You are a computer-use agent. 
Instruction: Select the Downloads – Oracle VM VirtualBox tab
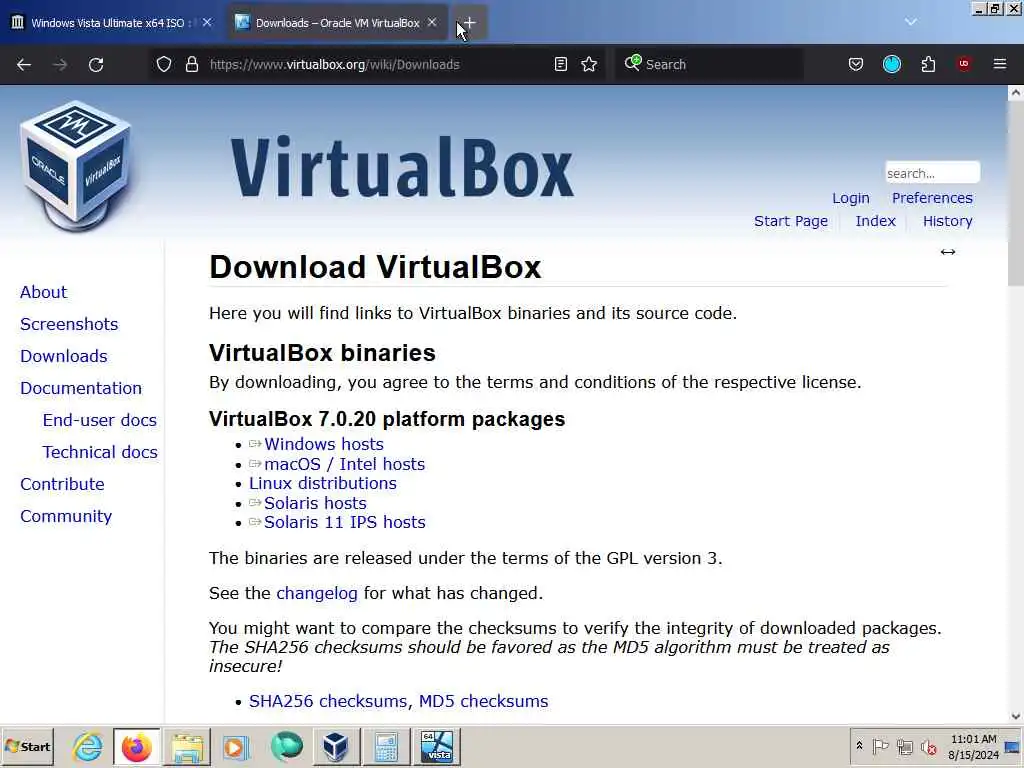coord(337,23)
